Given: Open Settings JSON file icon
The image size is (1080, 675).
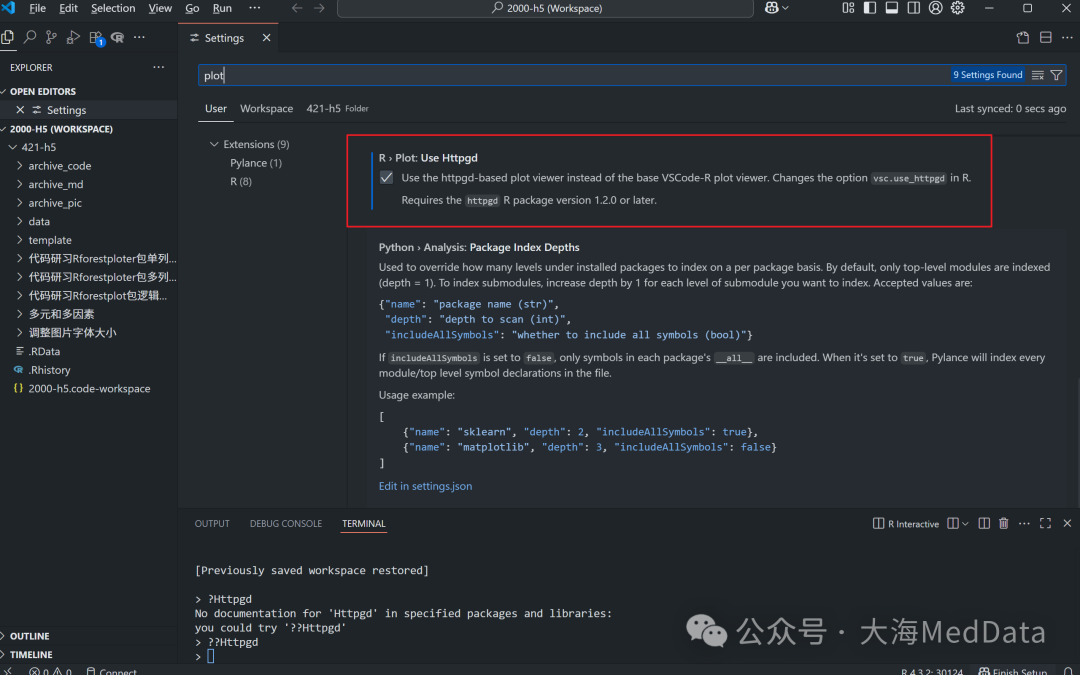Looking at the screenshot, I should (1023, 37).
